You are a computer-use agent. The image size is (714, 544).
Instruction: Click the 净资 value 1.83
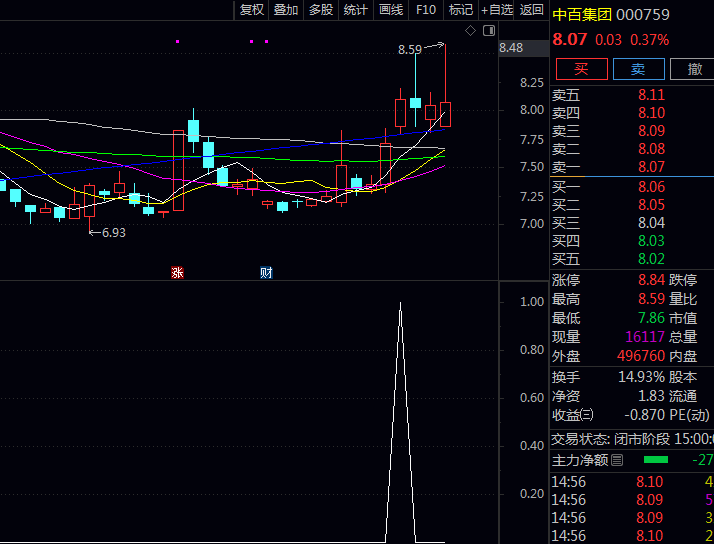[651, 396]
